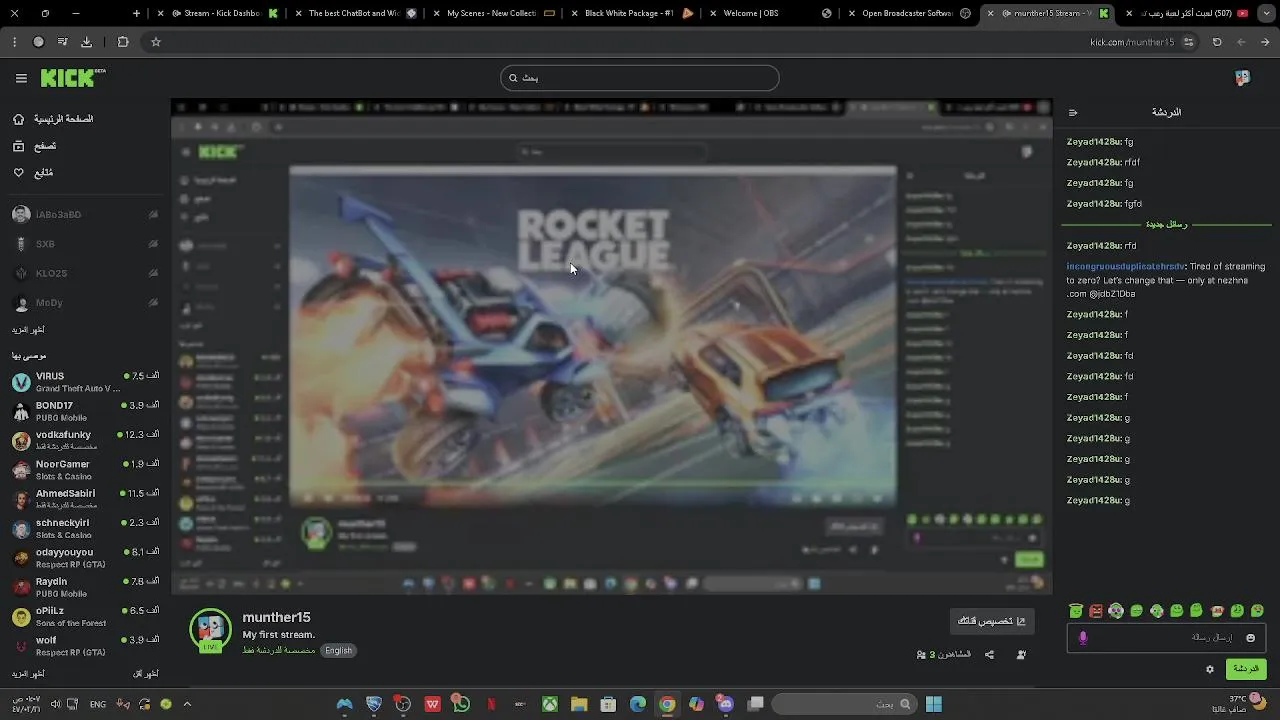Open the site info icon beside kick.com address
Screen dimensions: 1280x720
pyautogui.click(x=1188, y=42)
